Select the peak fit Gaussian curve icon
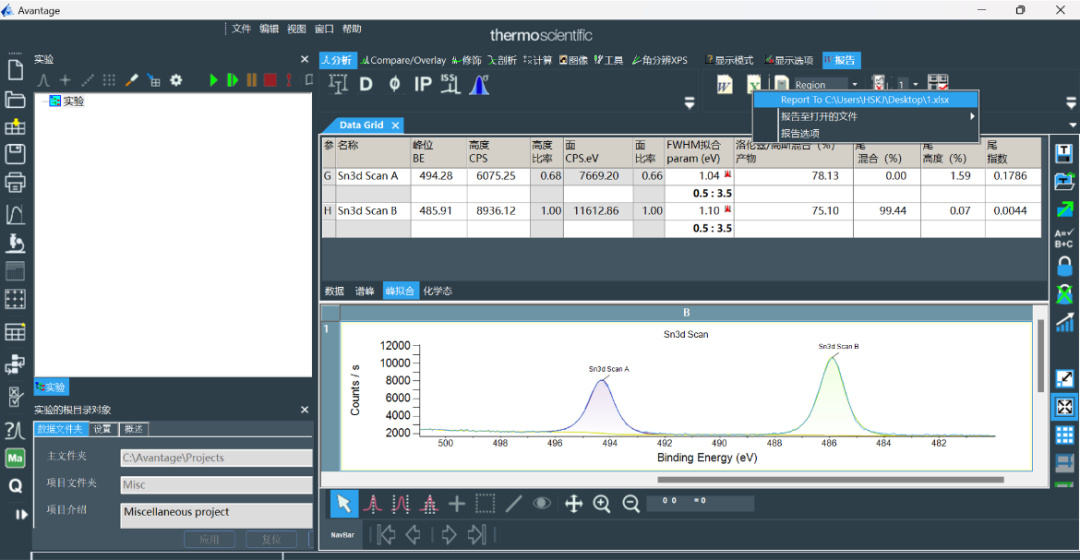The height and width of the screenshot is (560, 1080). coord(479,85)
